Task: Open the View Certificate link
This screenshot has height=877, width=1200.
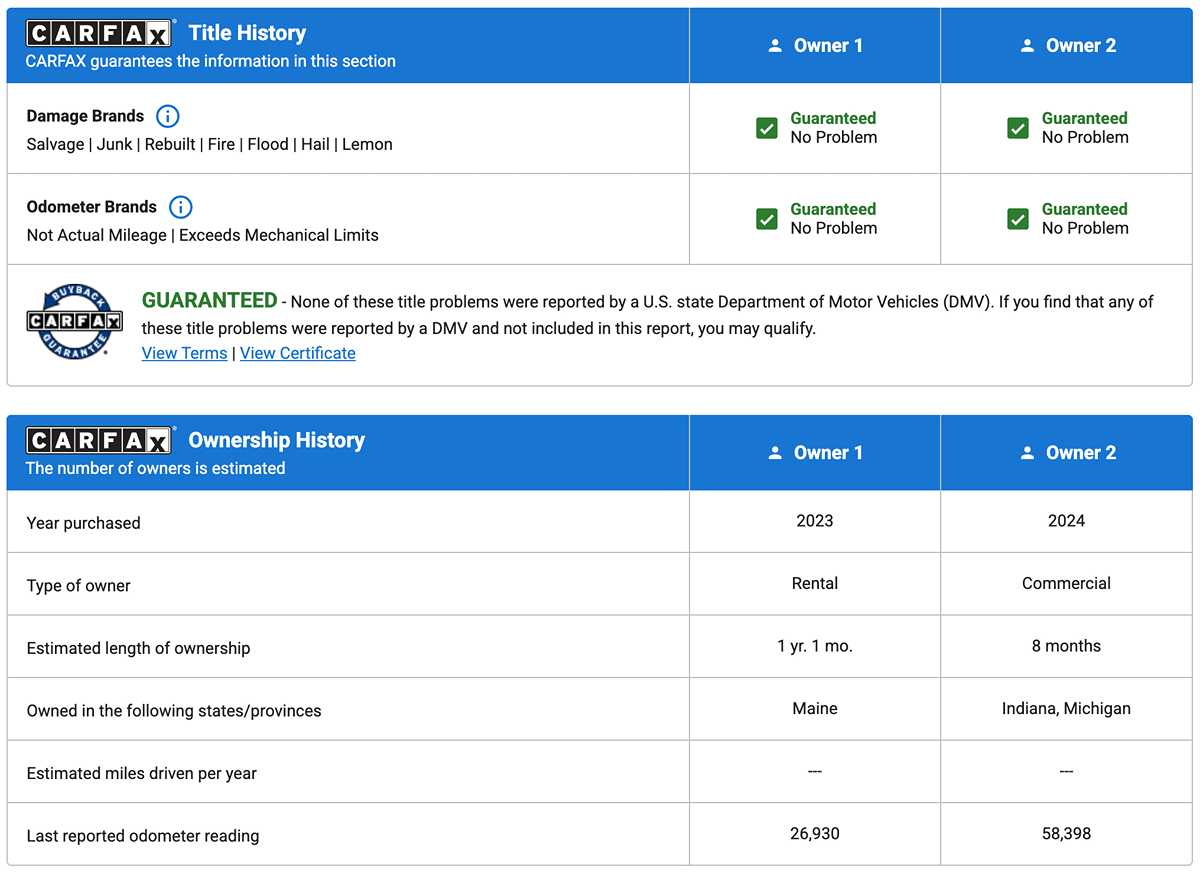Action: pos(297,353)
